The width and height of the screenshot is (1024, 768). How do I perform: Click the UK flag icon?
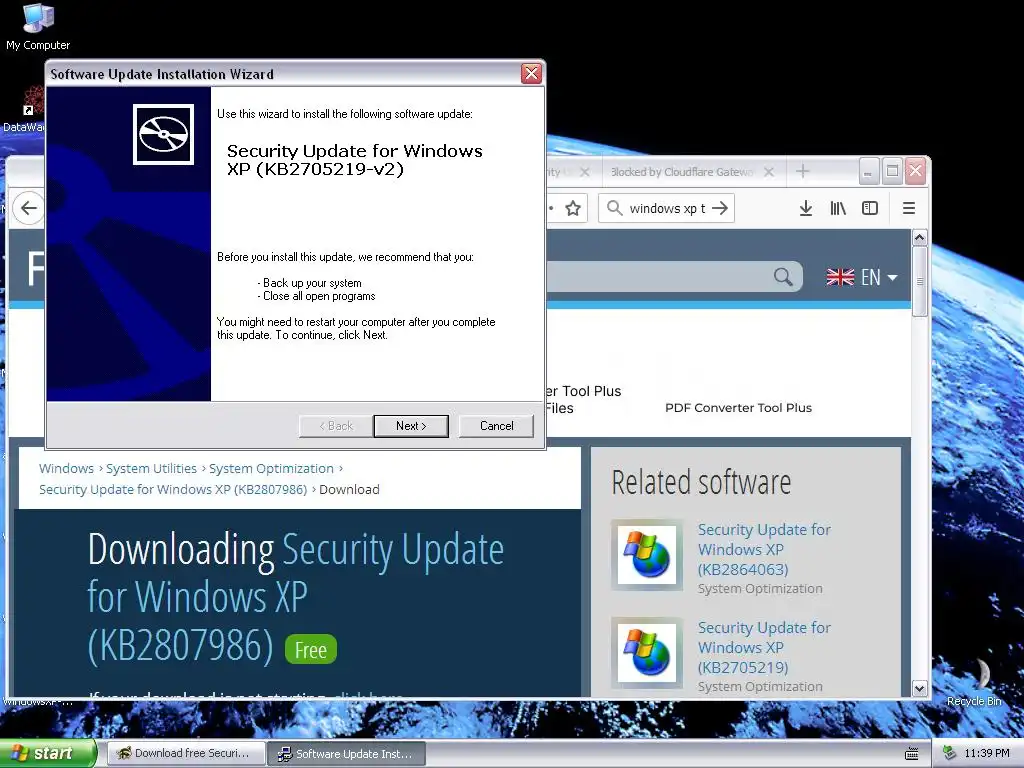click(840, 277)
